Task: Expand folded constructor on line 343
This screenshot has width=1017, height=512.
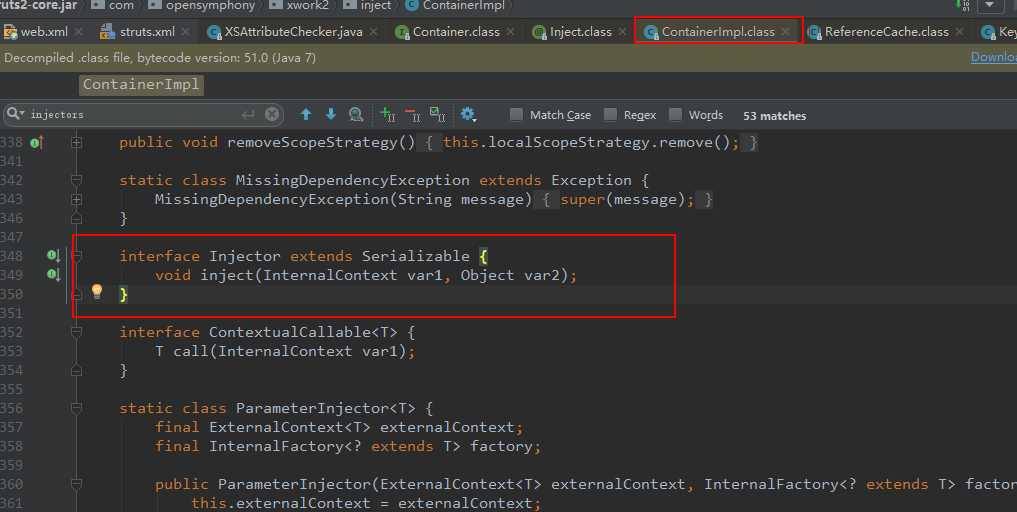Action: pyautogui.click(x=77, y=199)
